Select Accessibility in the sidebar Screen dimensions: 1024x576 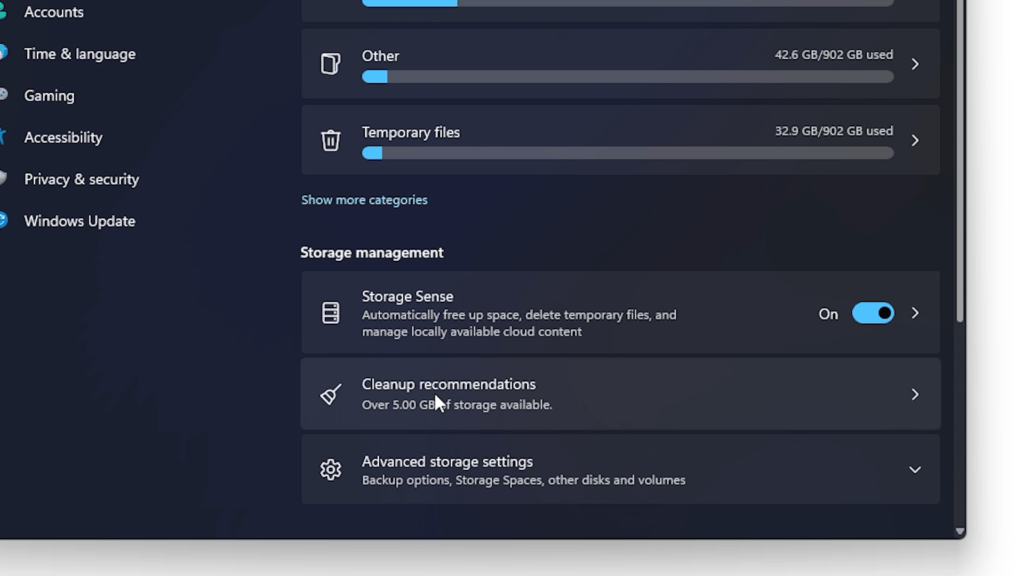(x=63, y=137)
